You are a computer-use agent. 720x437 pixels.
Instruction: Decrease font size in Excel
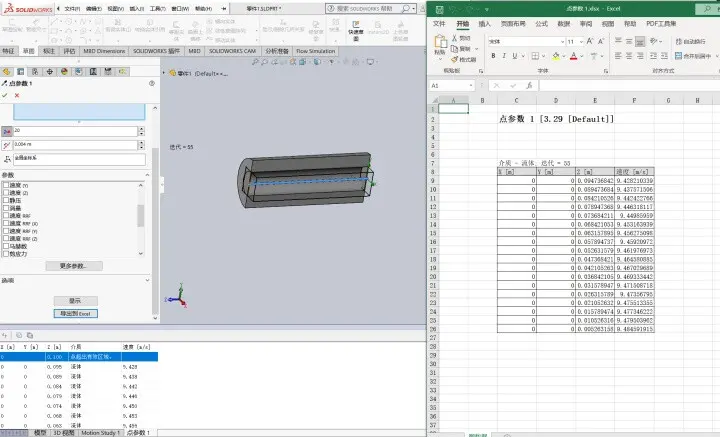point(601,41)
